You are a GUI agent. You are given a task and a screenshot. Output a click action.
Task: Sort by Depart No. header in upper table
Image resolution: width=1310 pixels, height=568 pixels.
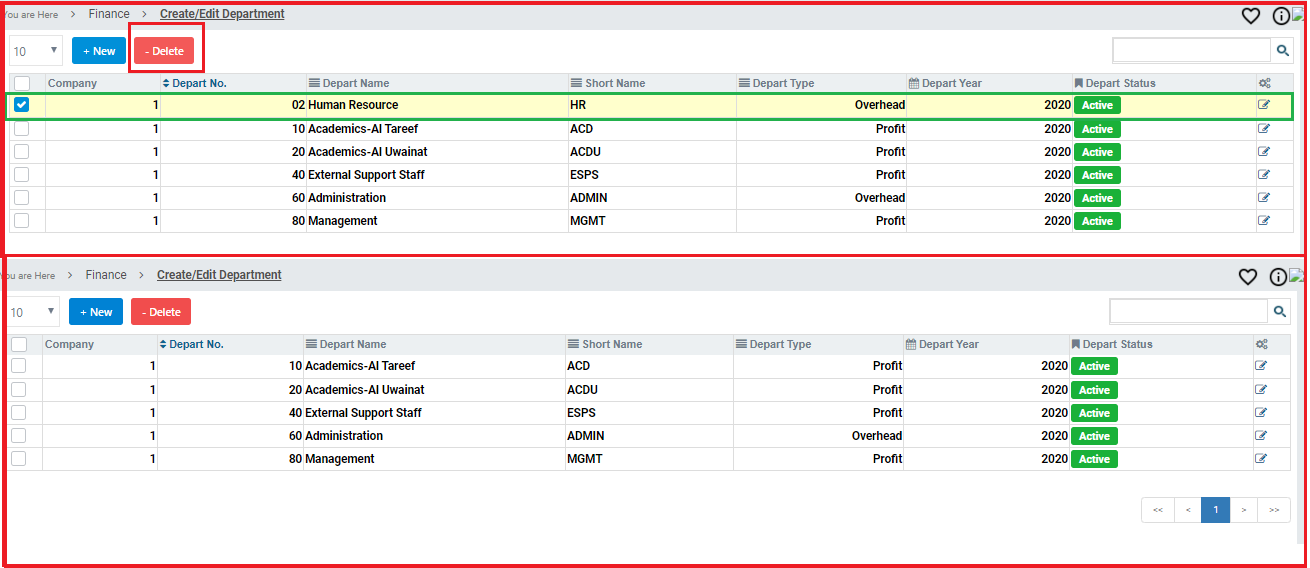[198, 83]
